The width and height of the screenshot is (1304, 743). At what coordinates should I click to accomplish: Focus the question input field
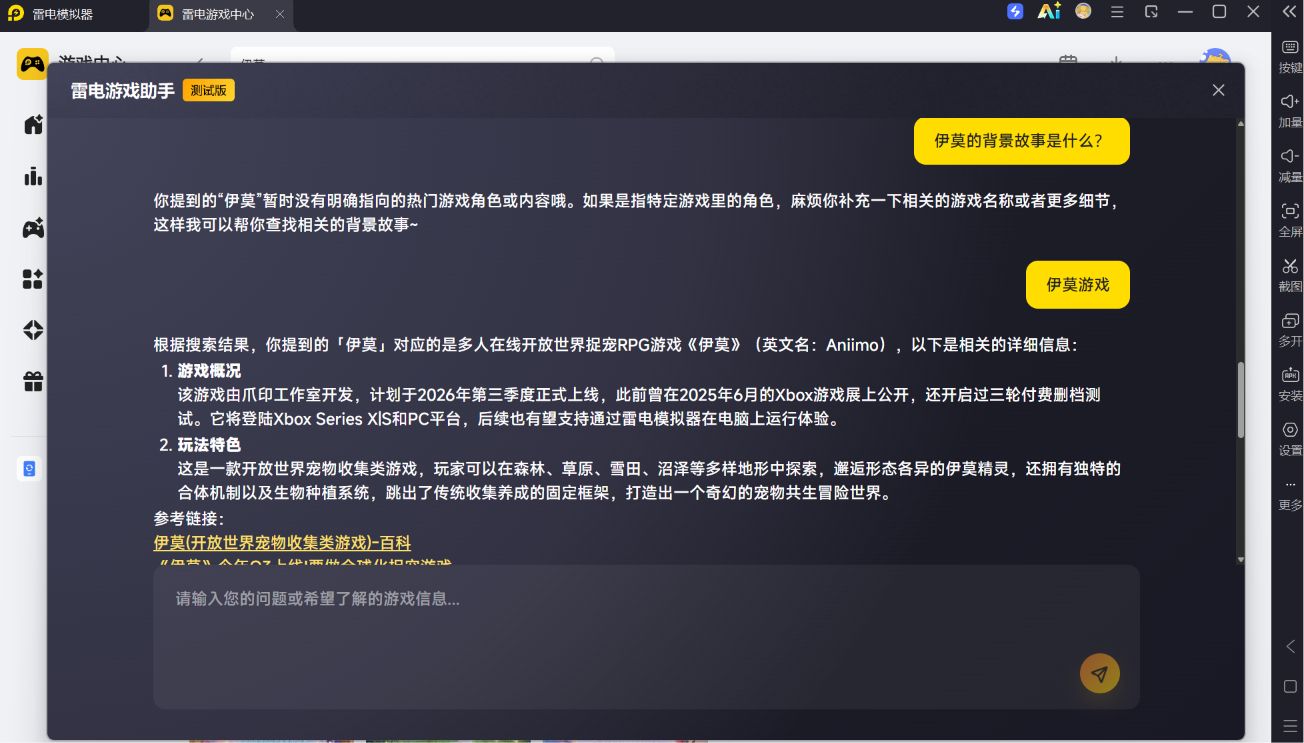[646, 636]
